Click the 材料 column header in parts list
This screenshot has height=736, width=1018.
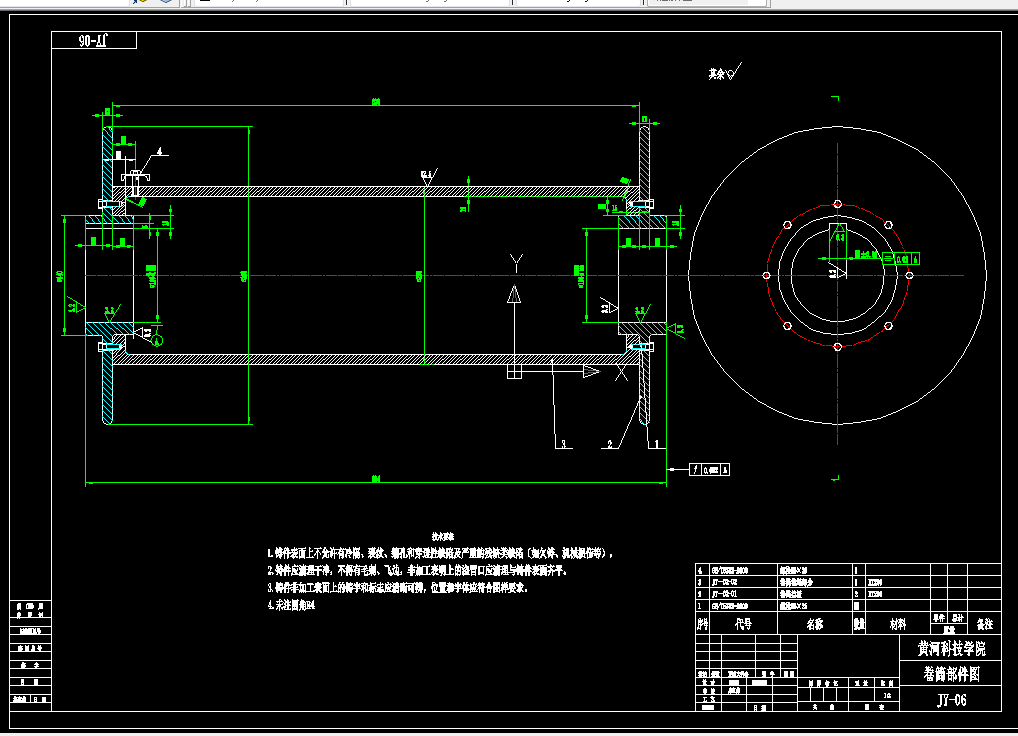click(898, 623)
